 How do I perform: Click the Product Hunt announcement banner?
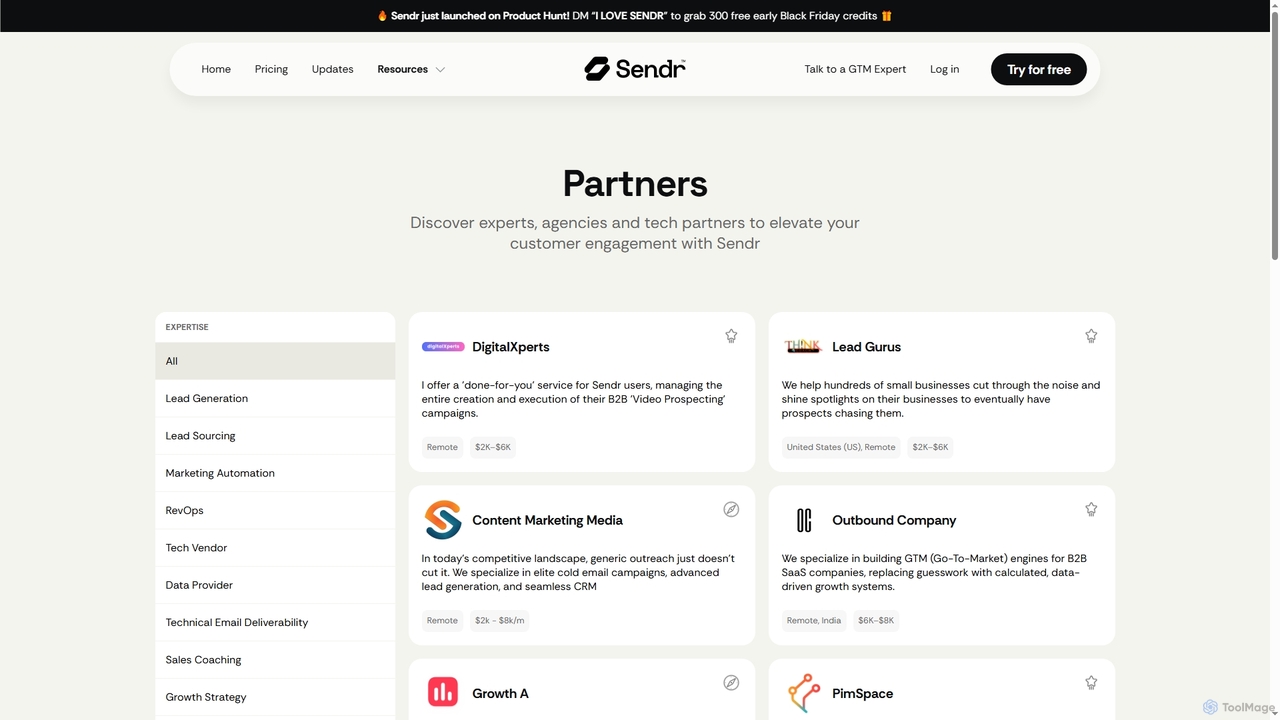[635, 16]
